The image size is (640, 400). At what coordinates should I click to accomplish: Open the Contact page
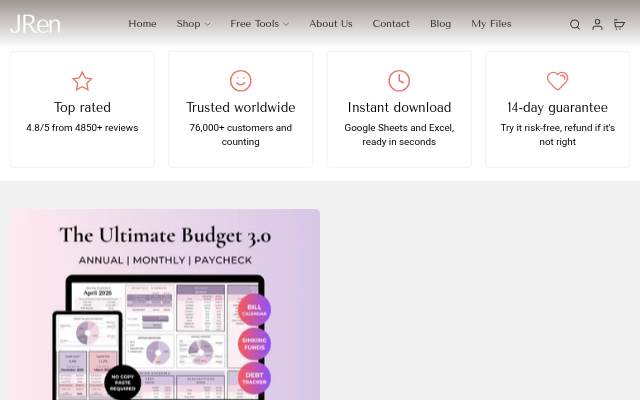click(x=391, y=24)
